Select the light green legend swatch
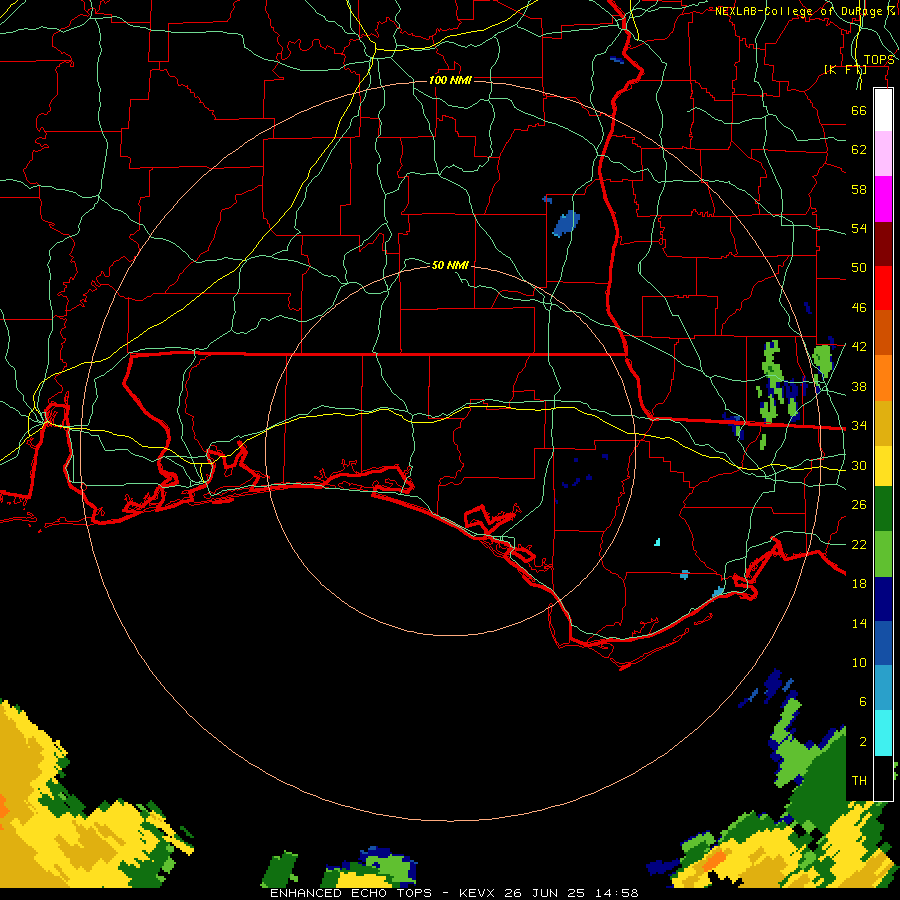 (883, 554)
